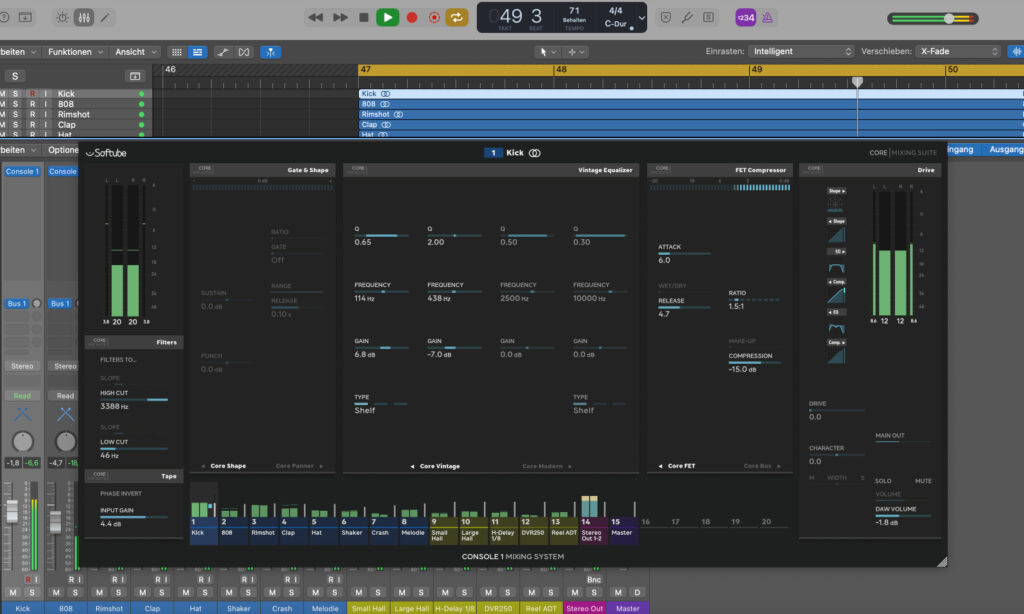Switch to previous Gate section Core Shape arrow
1024x614 pixels.
coord(203,466)
